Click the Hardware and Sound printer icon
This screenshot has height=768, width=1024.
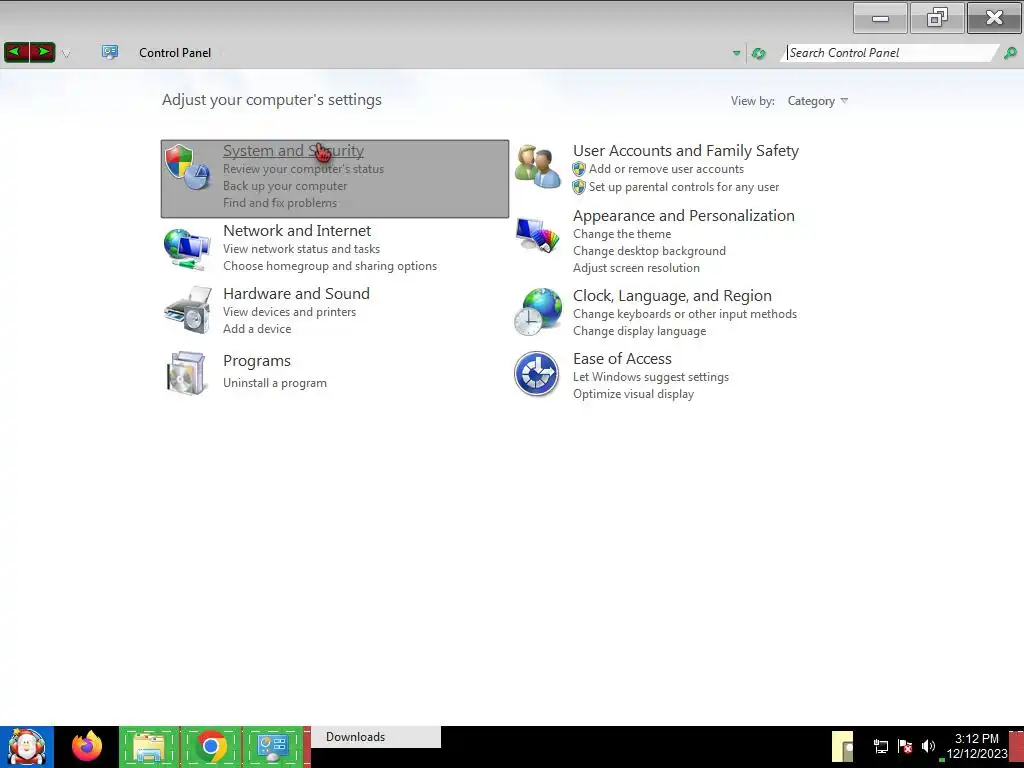pos(187,310)
